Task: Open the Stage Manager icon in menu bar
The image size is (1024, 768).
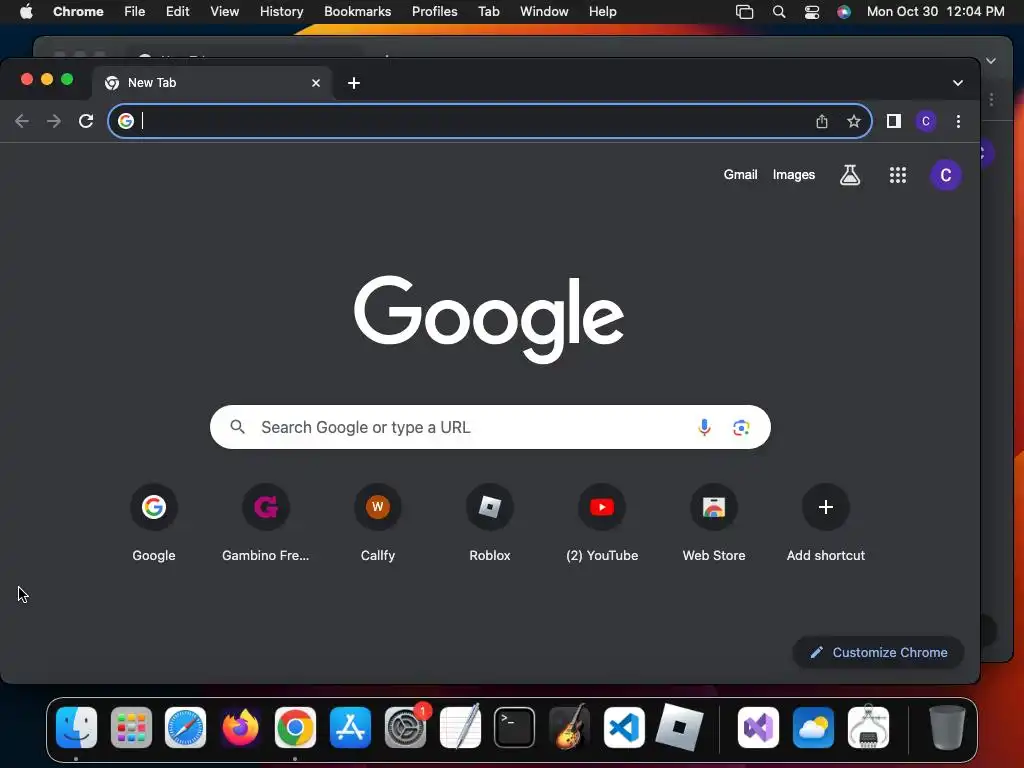Action: (744, 11)
